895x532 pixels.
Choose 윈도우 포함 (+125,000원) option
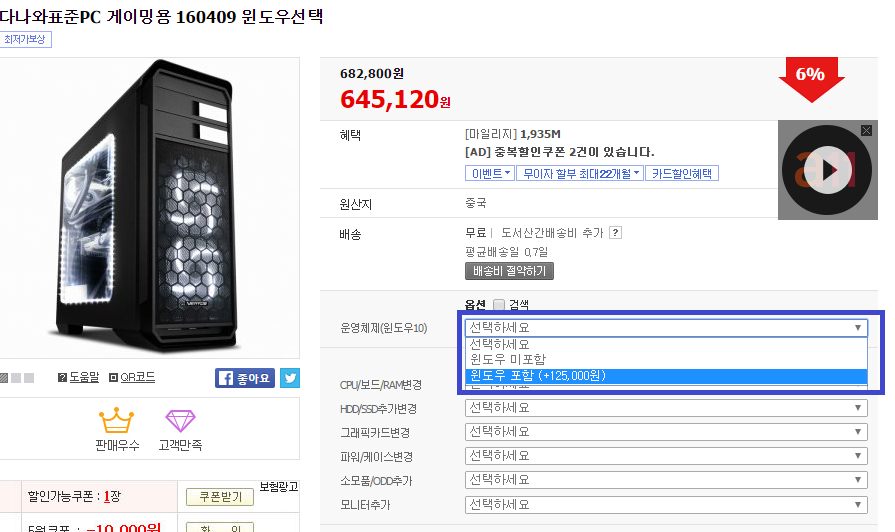pyautogui.click(x=666, y=376)
